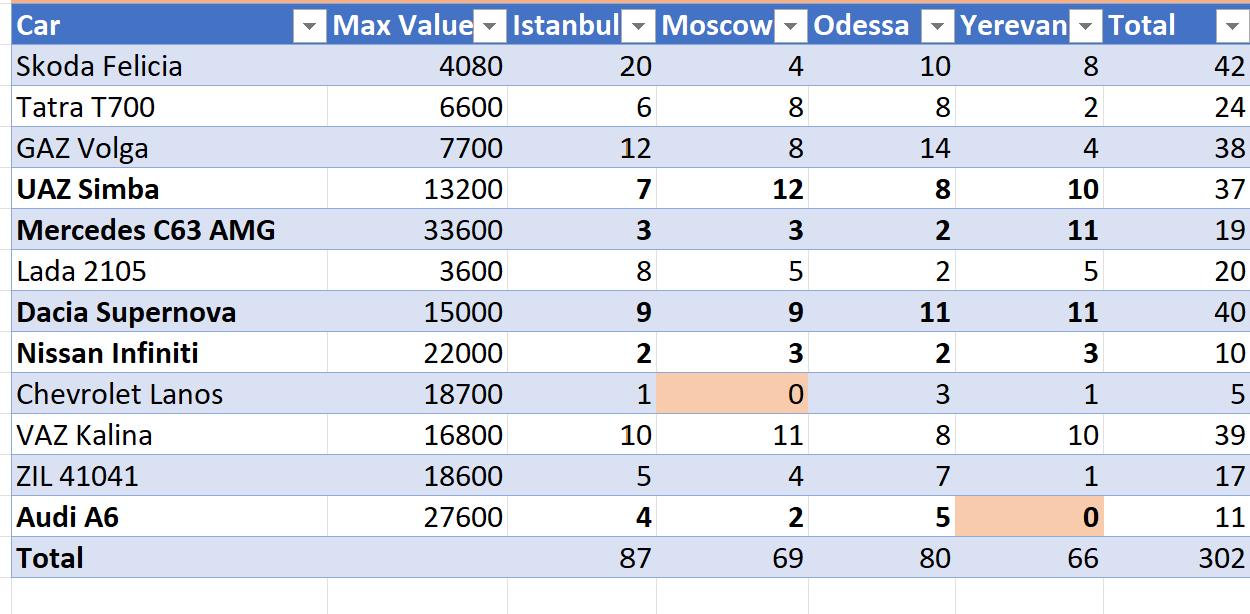Select the Mercedes C63 AMG cell
Screen dimensions: 1250x614
tap(146, 231)
